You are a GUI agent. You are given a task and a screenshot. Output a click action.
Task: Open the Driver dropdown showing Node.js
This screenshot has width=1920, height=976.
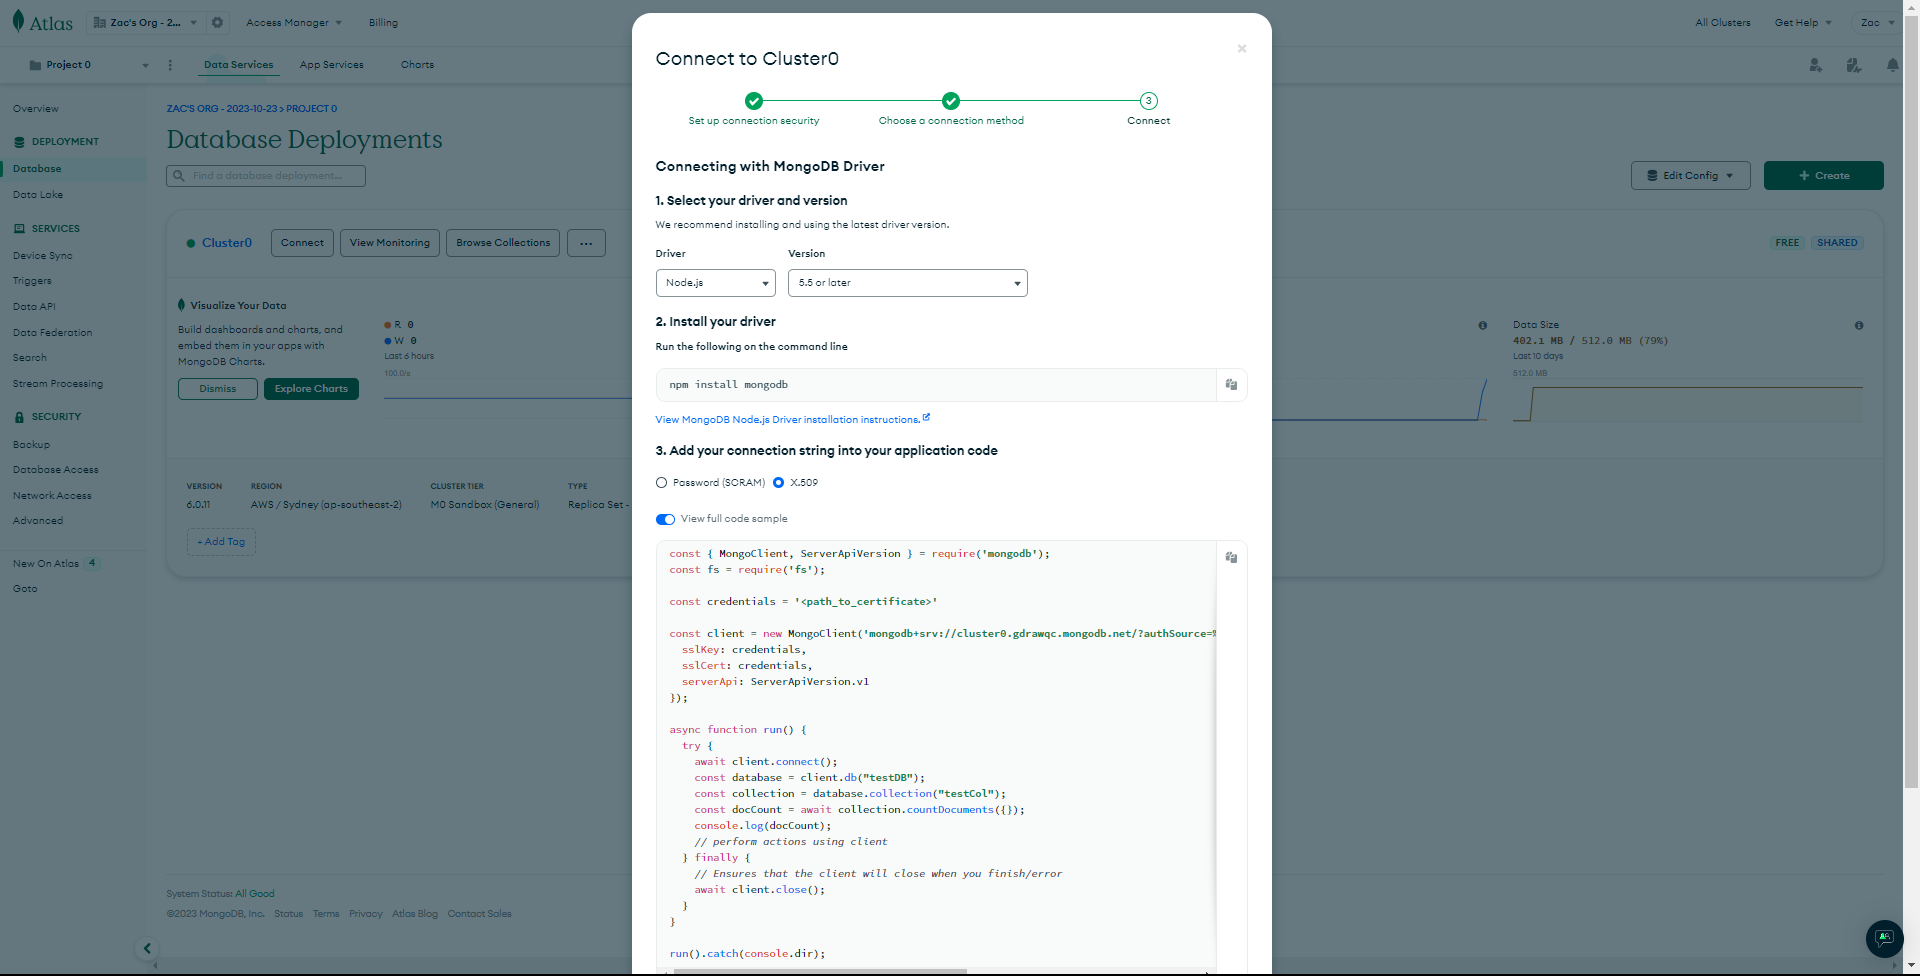point(715,283)
